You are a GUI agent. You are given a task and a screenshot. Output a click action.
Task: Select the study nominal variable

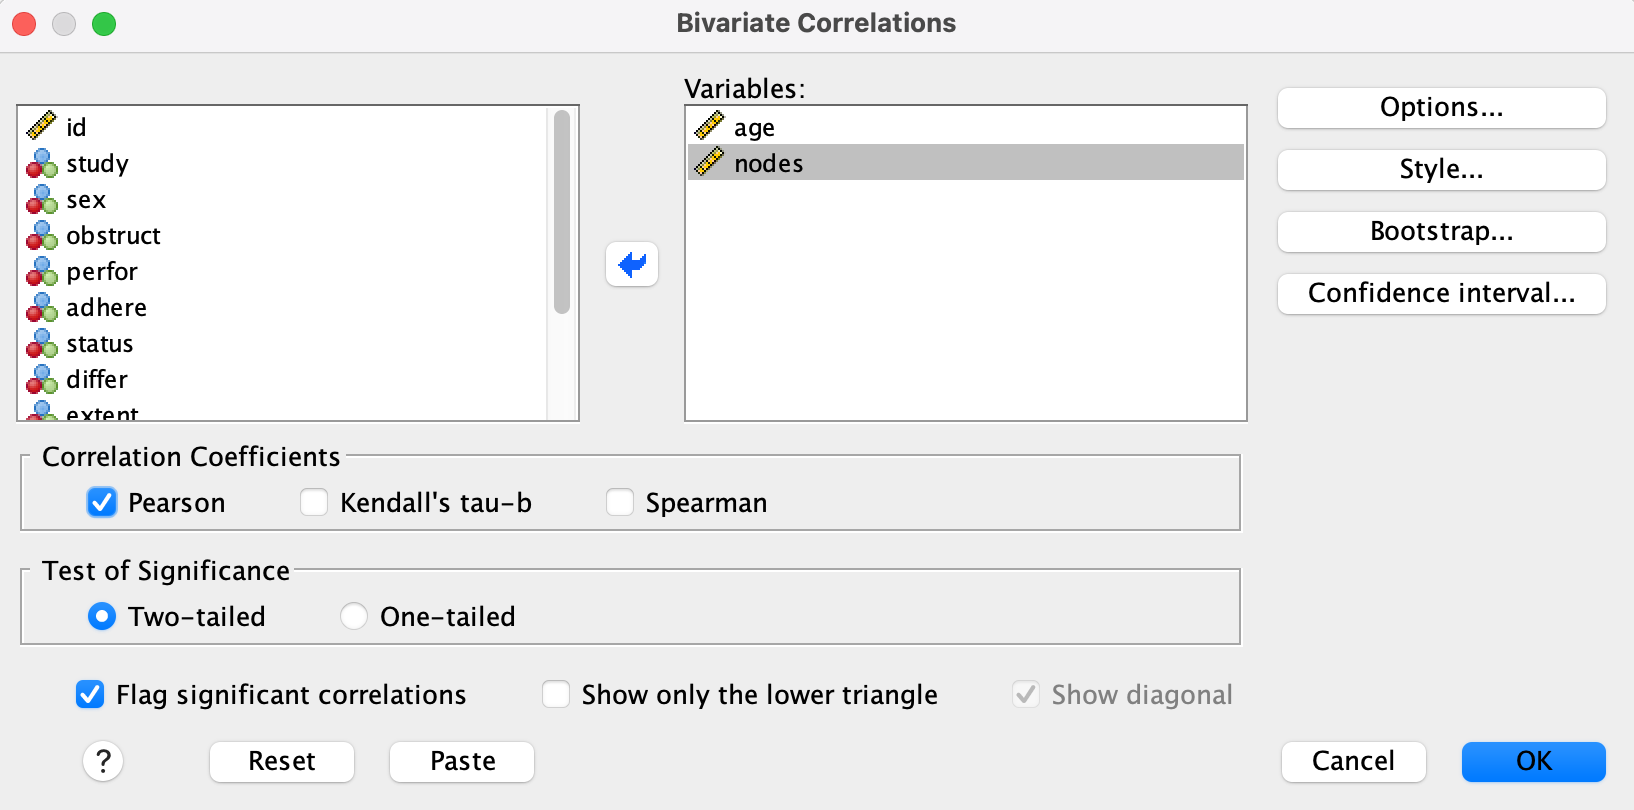tap(97, 163)
